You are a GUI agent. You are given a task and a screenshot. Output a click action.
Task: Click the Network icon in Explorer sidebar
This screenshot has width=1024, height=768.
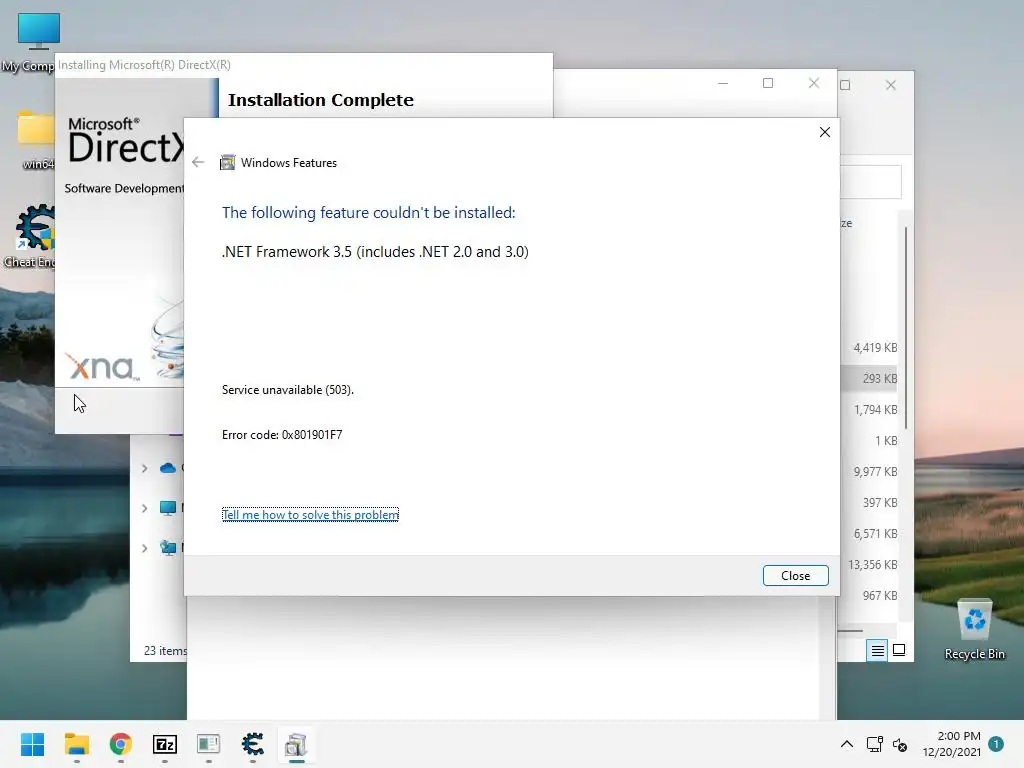click(x=168, y=548)
